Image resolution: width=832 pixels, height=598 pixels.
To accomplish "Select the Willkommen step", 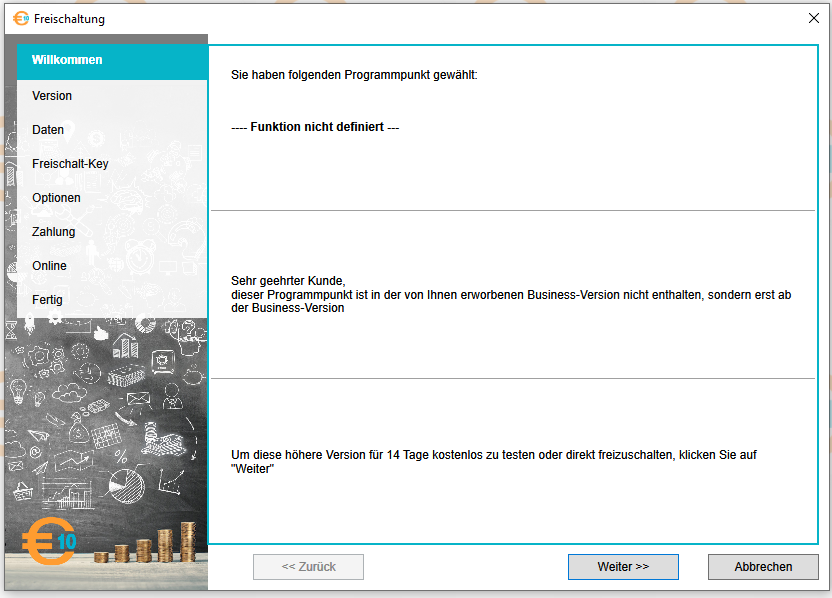I will click(67, 60).
